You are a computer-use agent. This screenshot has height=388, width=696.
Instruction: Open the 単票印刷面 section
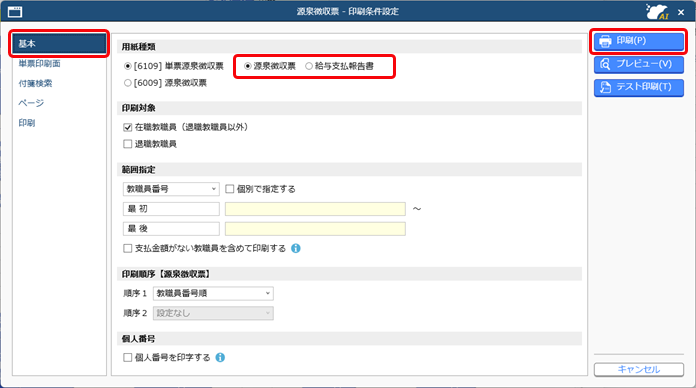pos(40,63)
